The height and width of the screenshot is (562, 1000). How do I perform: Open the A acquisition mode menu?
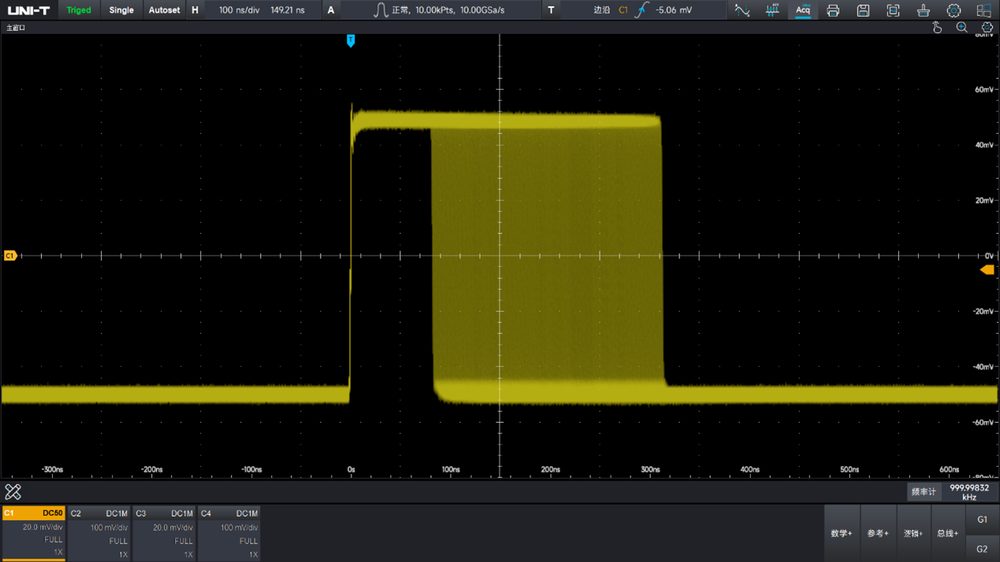(x=330, y=10)
